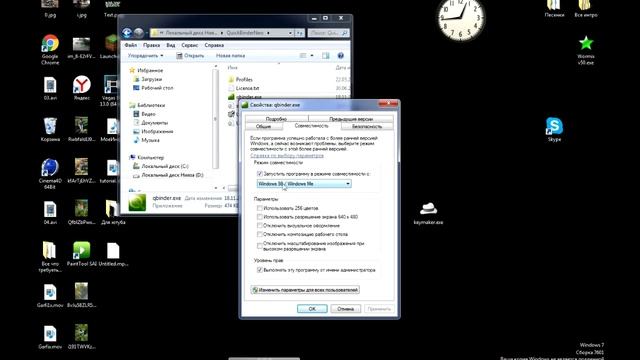This screenshot has height=360, width=640.
Task: Select the Minecraft Launcher desktop icon
Action: (x=111, y=47)
